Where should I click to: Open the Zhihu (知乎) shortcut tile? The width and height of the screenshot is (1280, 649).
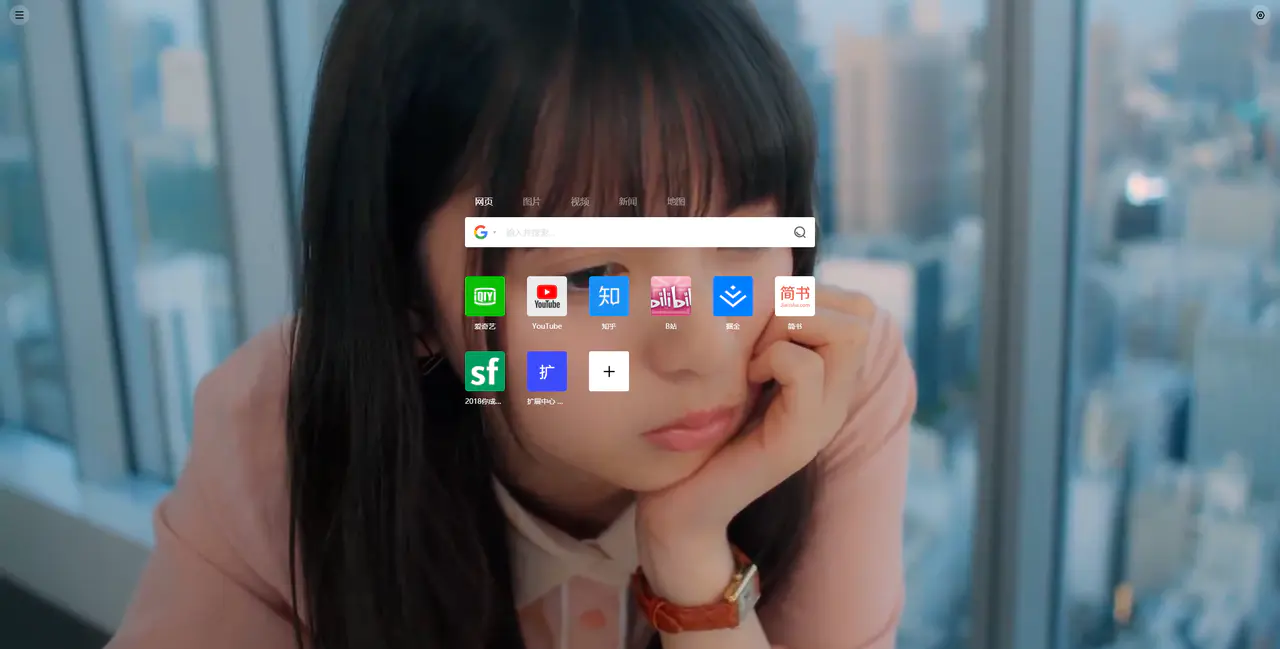pos(609,296)
